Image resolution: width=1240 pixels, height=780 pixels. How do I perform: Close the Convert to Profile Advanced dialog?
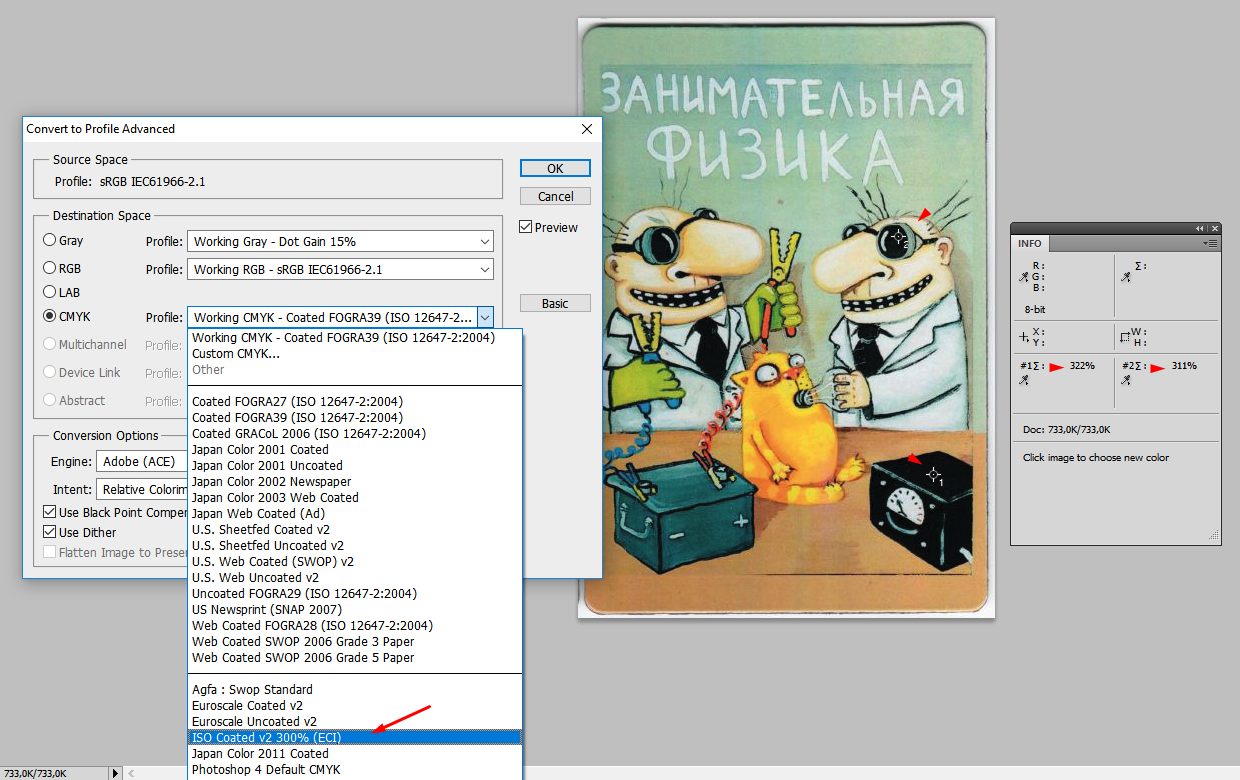587,128
